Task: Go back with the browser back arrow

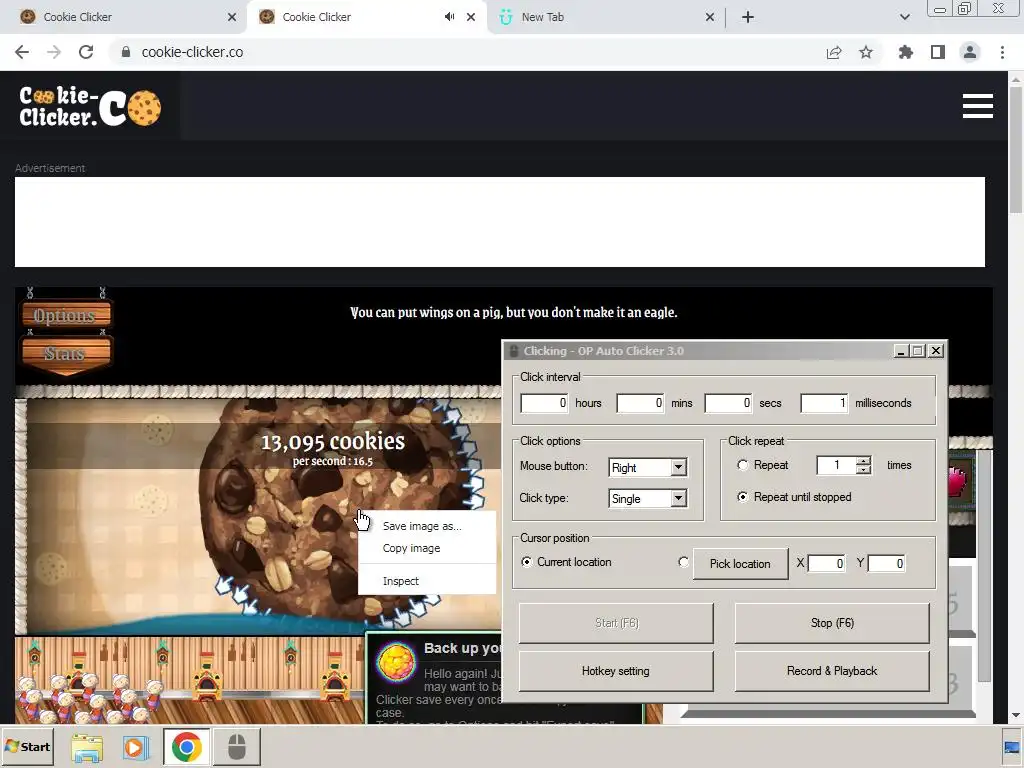Action: click(x=22, y=52)
